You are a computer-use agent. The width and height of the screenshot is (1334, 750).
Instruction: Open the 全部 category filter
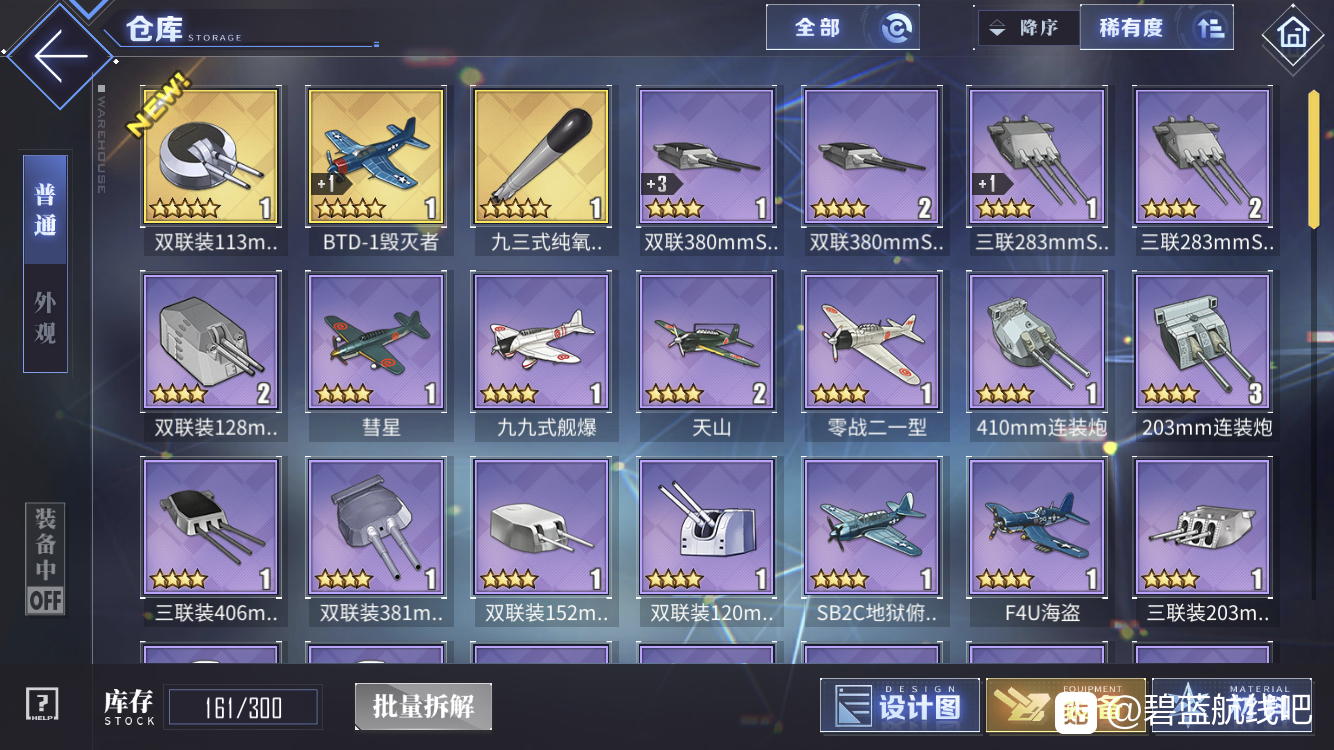(843, 28)
